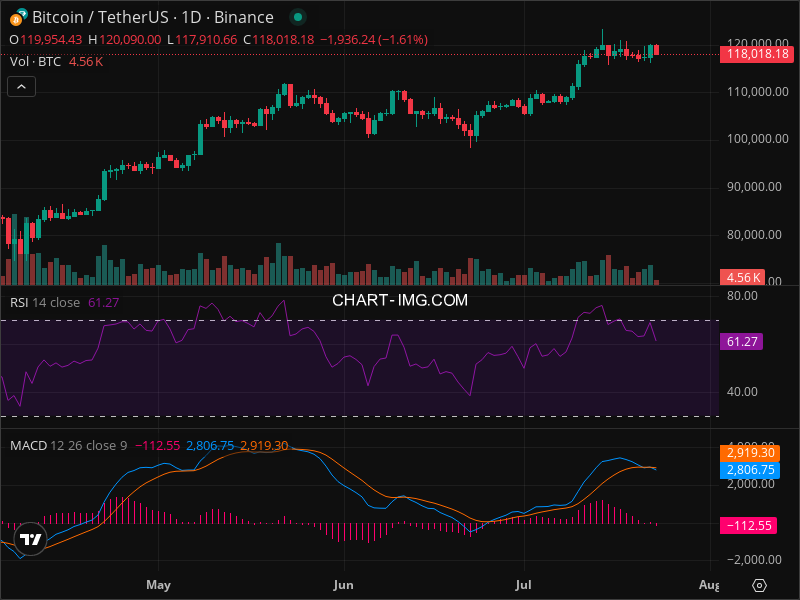The width and height of the screenshot is (800, 600).
Task: Click the pink −112.55 histogram label
Action: 748,526
